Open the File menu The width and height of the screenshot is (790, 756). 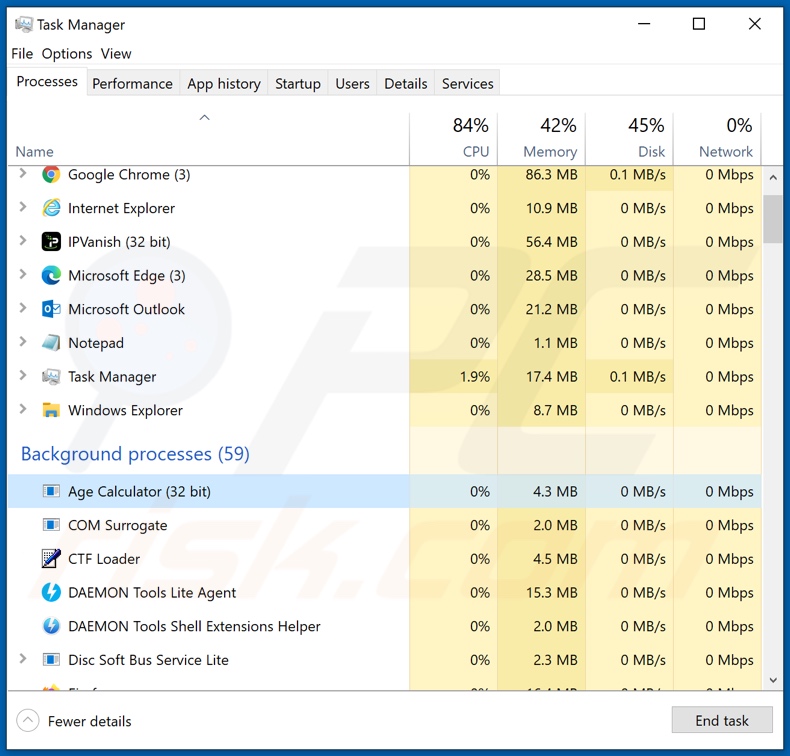pyautogui.click(x=22, y=53)
